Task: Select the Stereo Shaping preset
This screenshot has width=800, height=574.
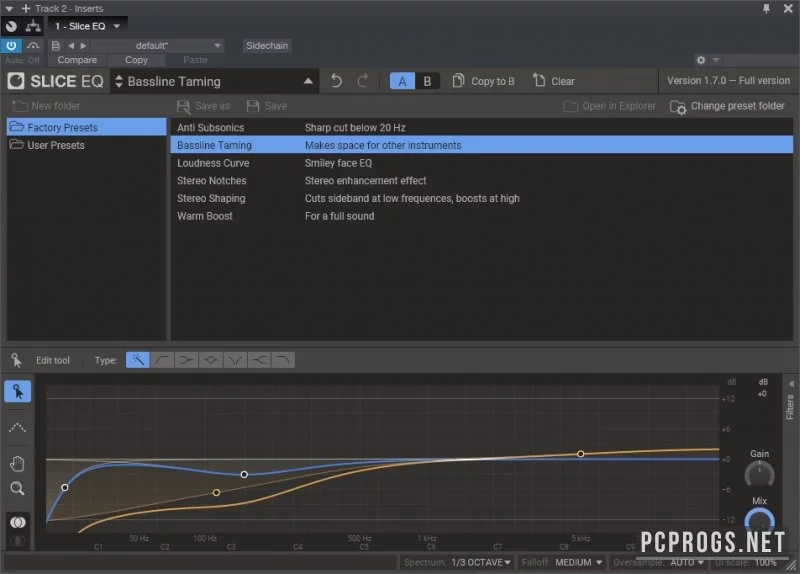Action: 481,198
